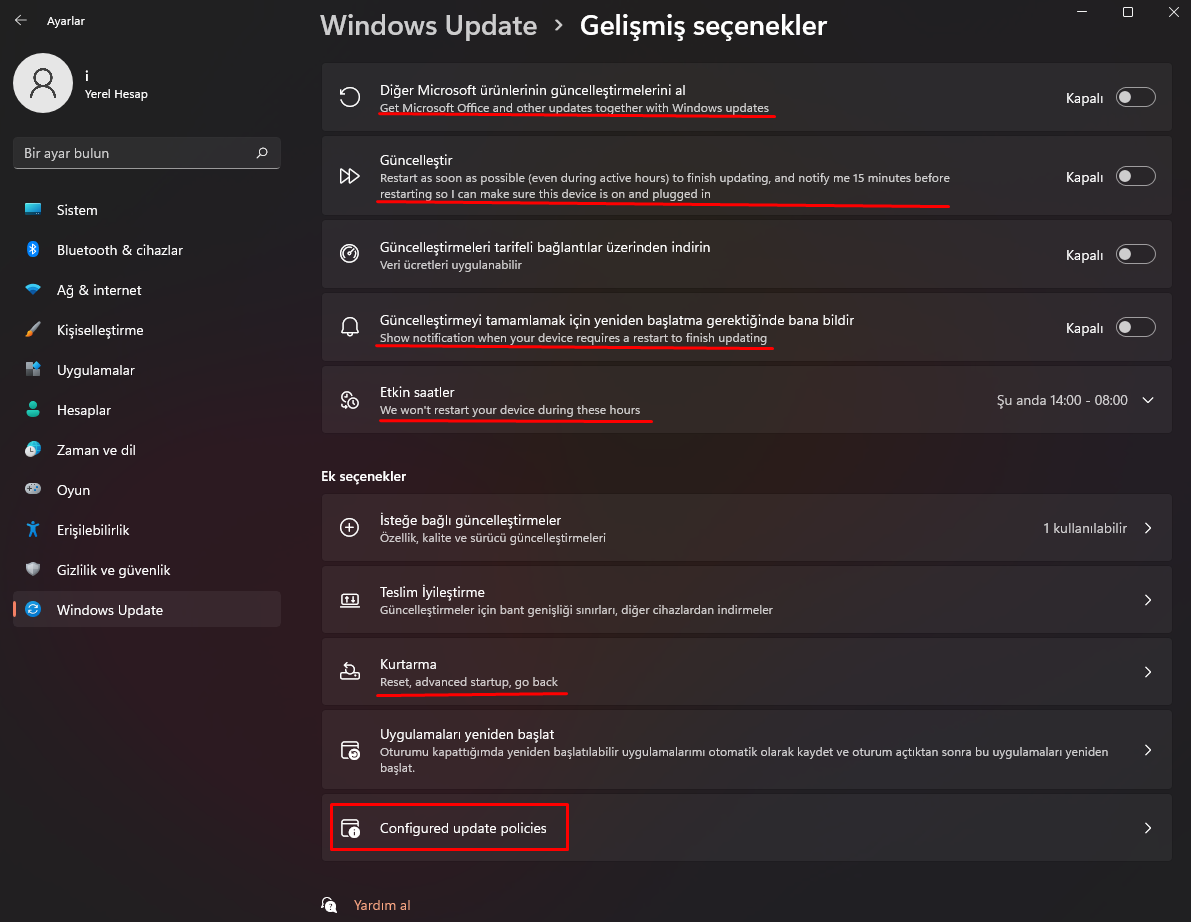This screenshot has height=922, width=1191.
Task: Click the Yardım al help icon
Action: [x=329, y=905]
